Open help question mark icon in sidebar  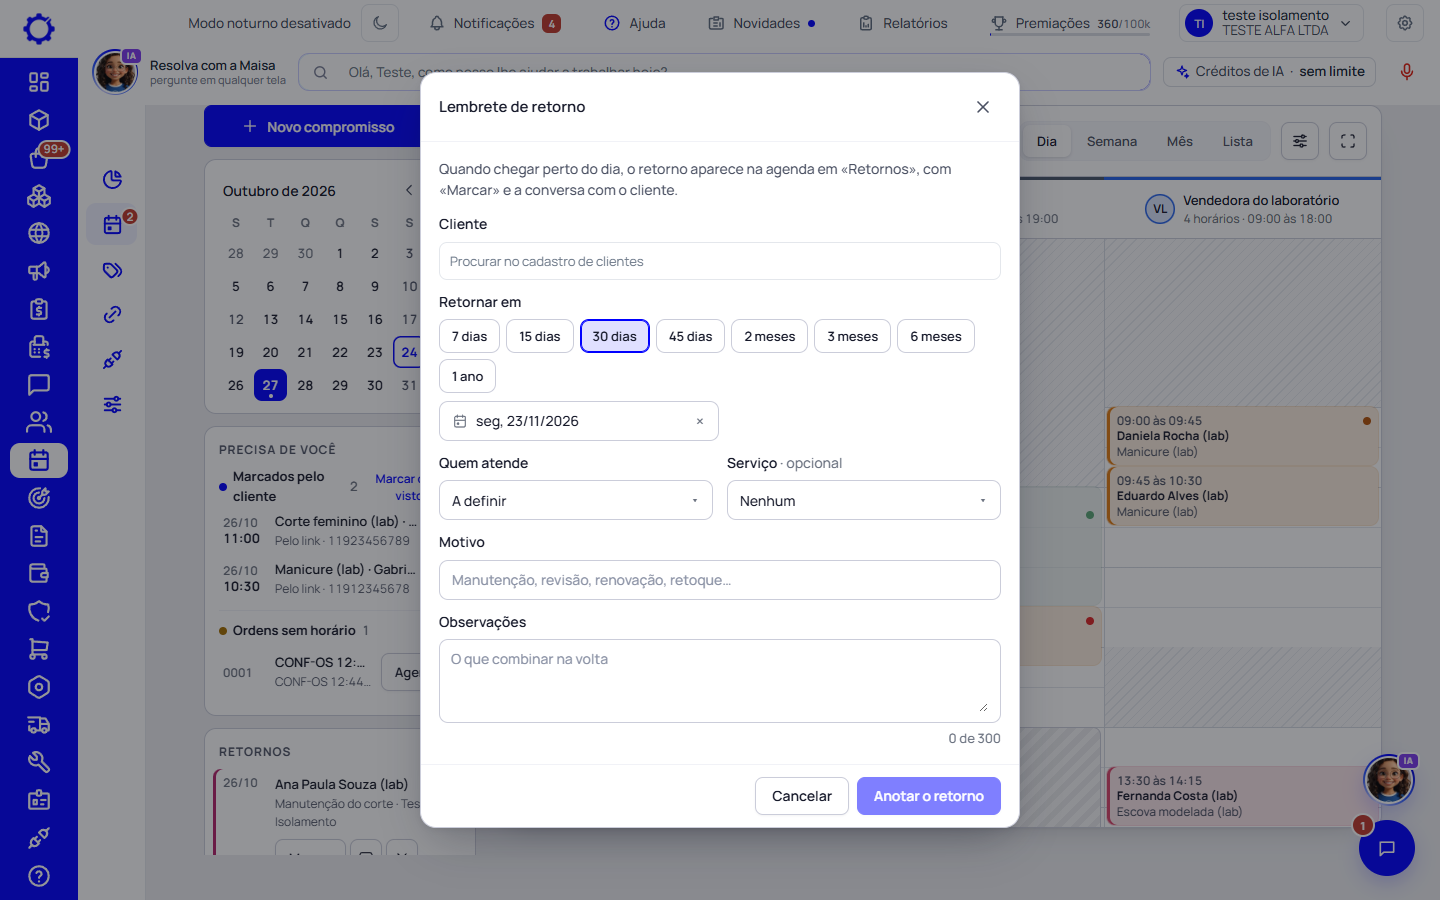[39, 876]
